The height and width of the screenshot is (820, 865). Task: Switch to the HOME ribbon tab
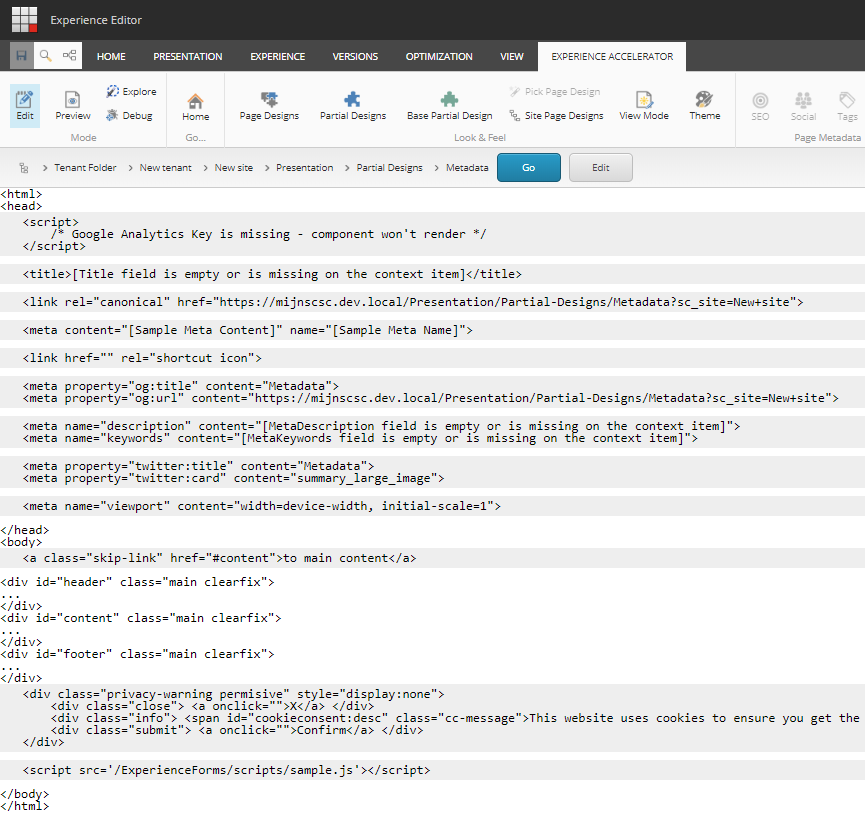111,56
